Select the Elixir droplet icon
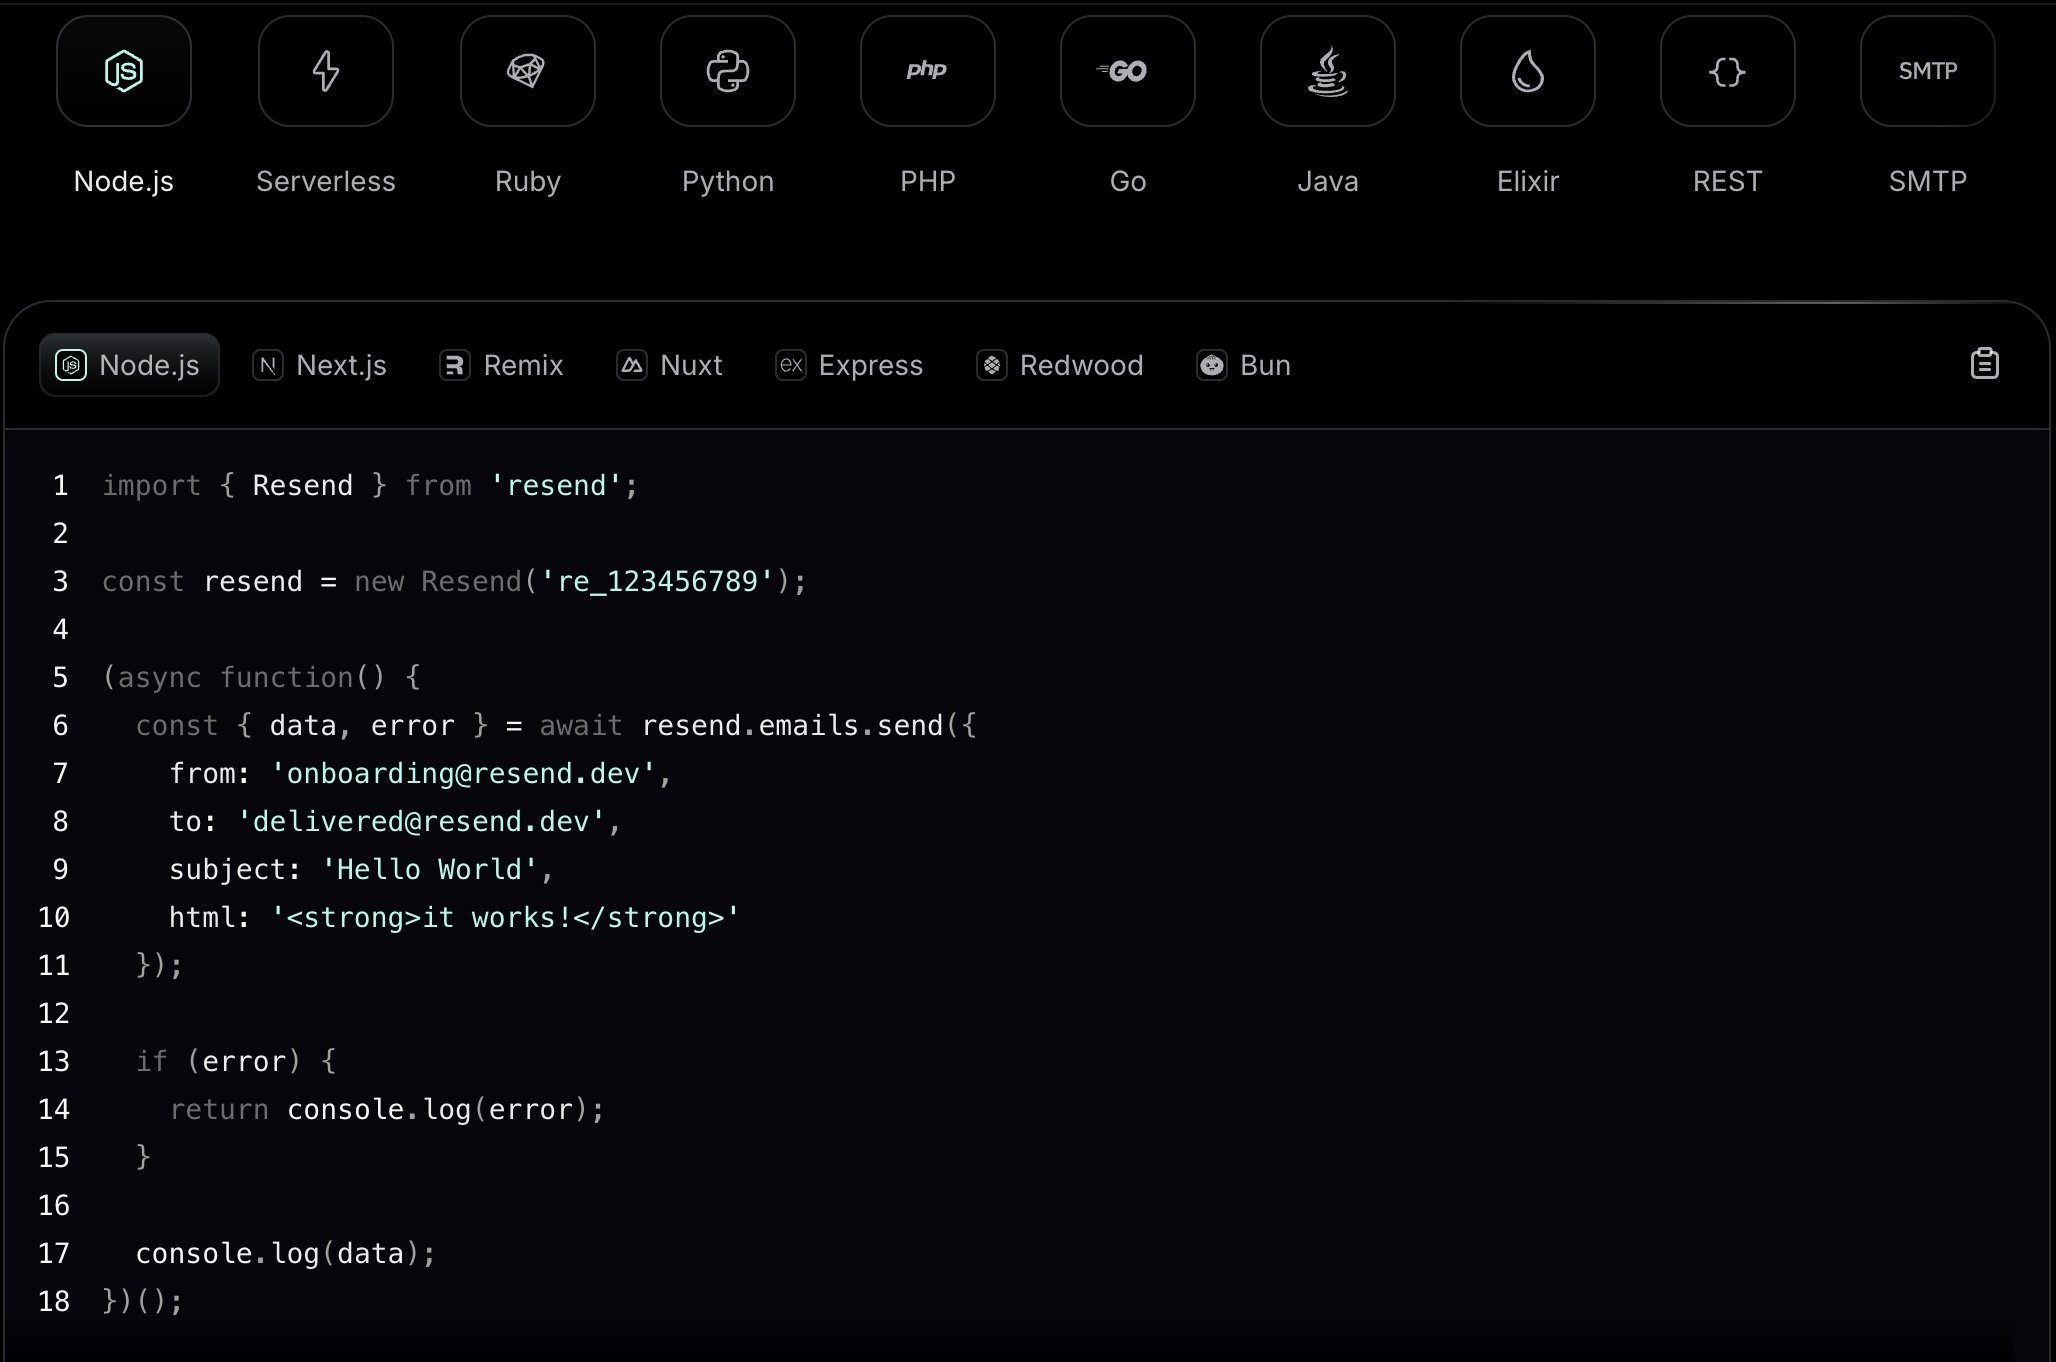 click(1528, 71)
